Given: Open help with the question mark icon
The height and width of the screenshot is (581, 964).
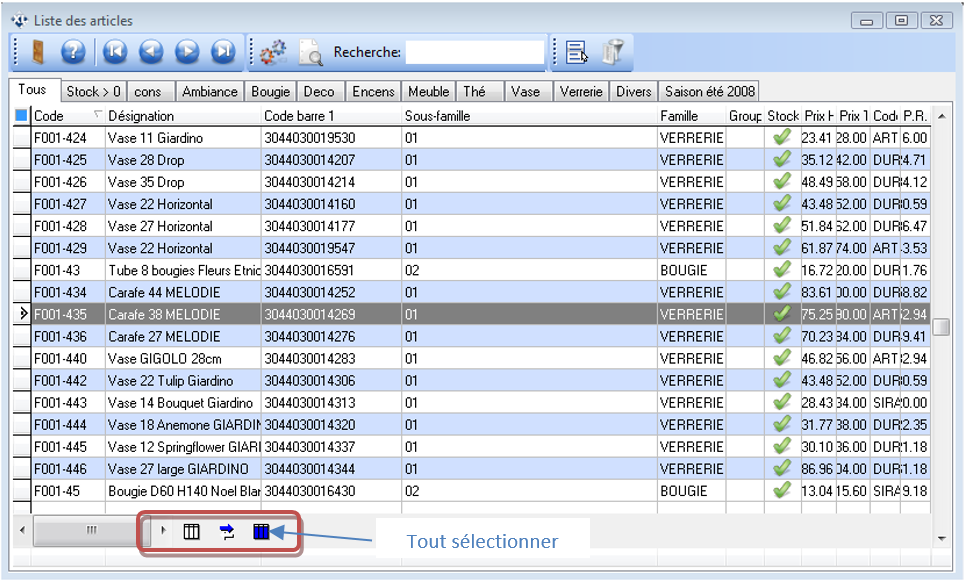Looking at the screenshot, I should point(73,52).
